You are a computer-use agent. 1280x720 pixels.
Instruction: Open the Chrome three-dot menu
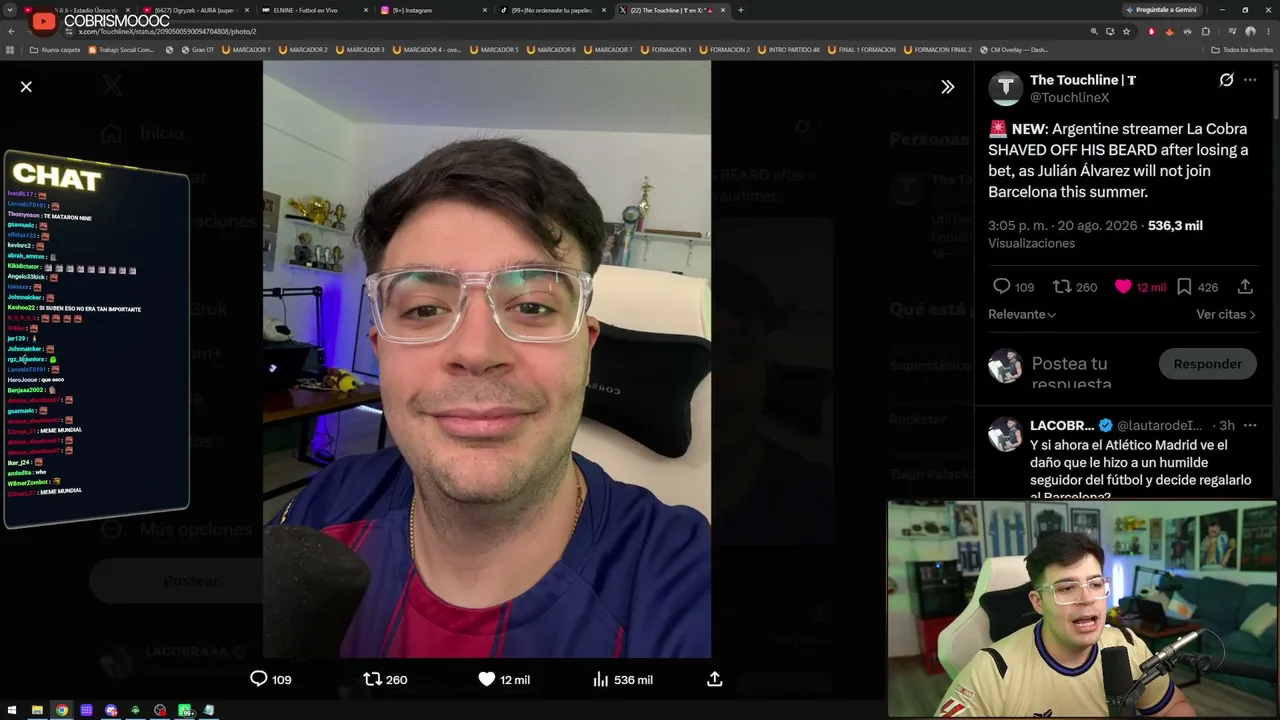point(1268,31)
